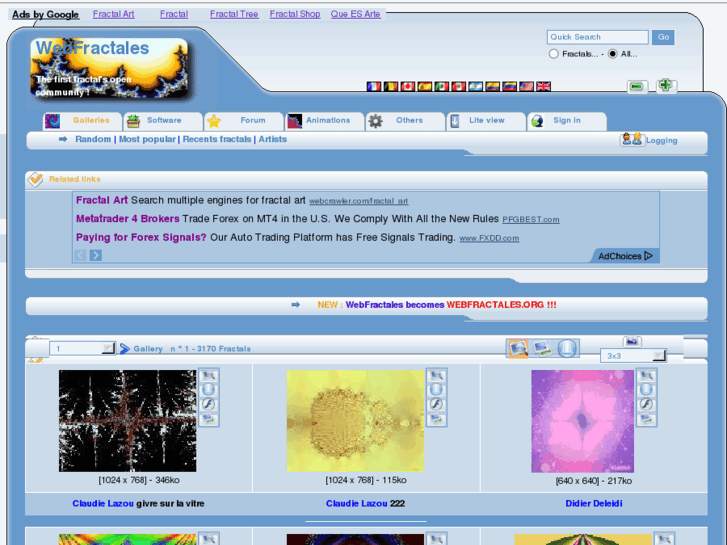
Task: Open the yellow Mandelbrot fractal thumbnail
Action: [x=355, y=421]
